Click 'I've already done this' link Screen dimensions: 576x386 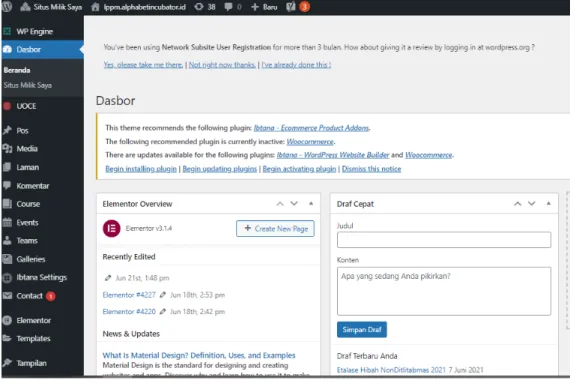[296, 65]
